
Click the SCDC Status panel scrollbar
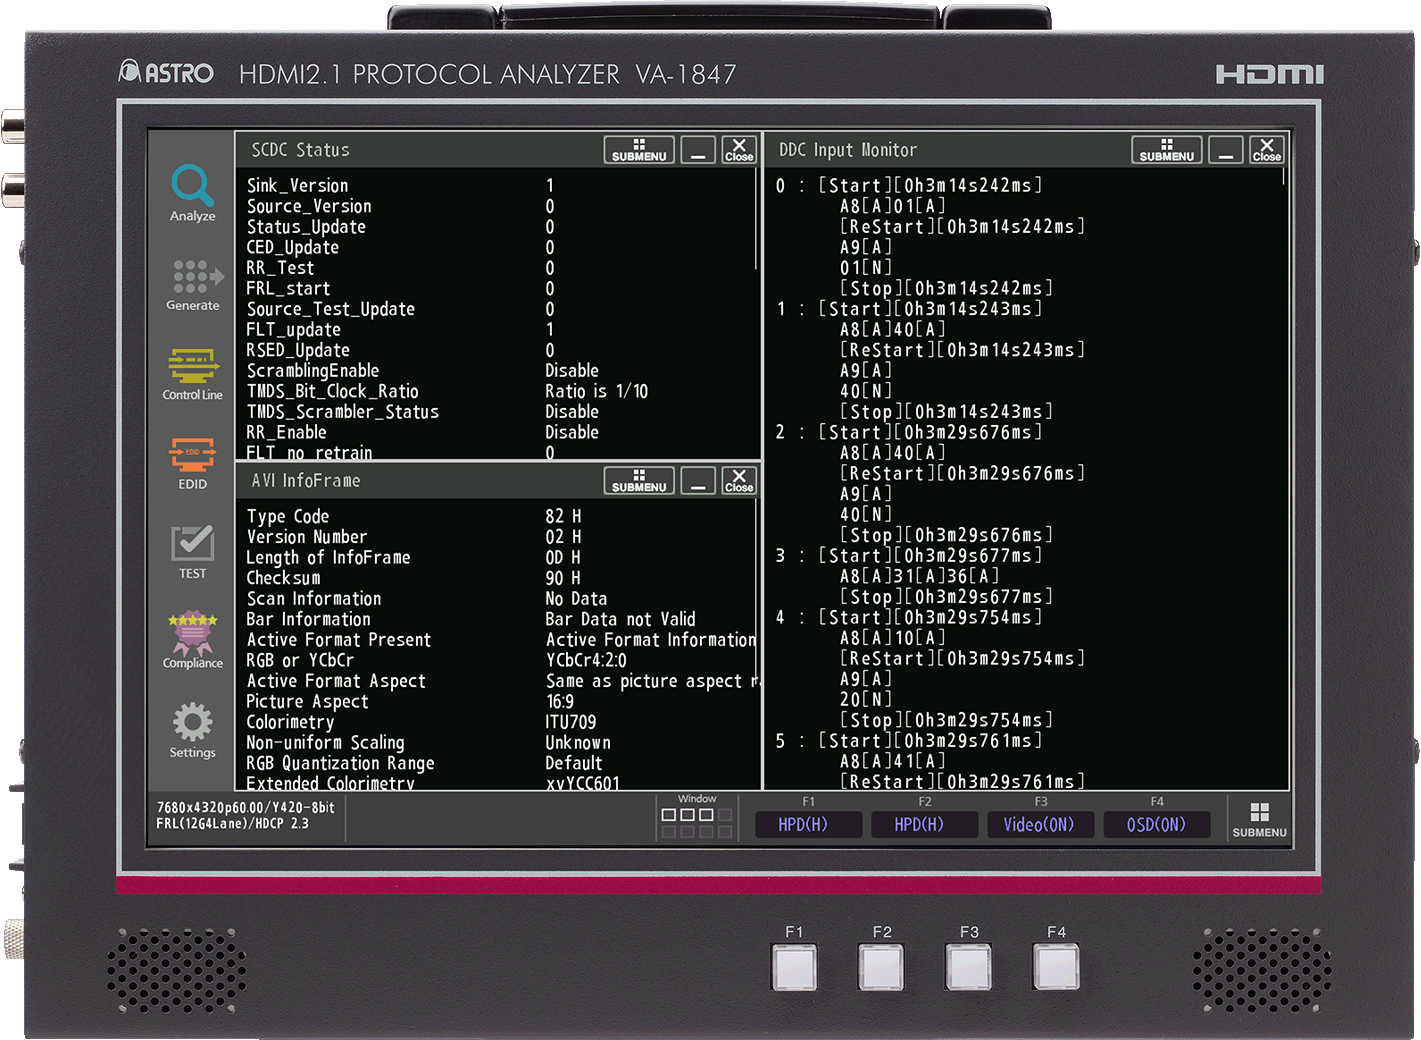click(x=757, y=220)
